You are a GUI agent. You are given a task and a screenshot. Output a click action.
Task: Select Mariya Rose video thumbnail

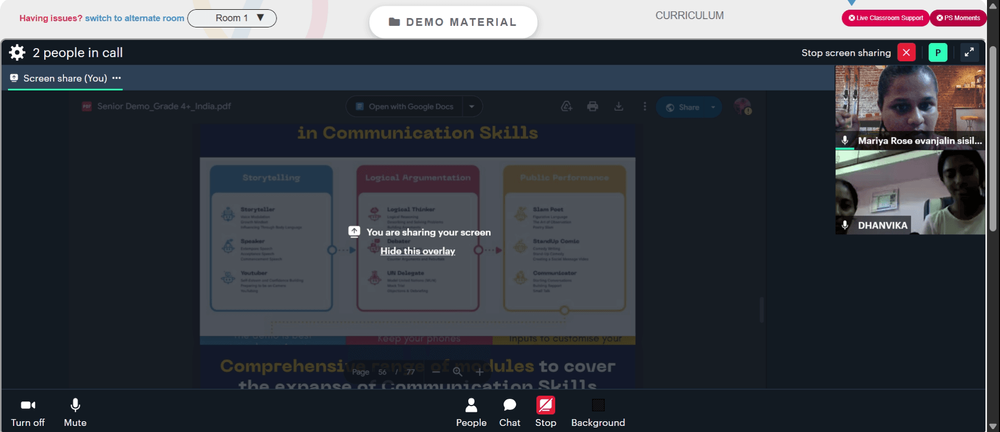(910, 107)
